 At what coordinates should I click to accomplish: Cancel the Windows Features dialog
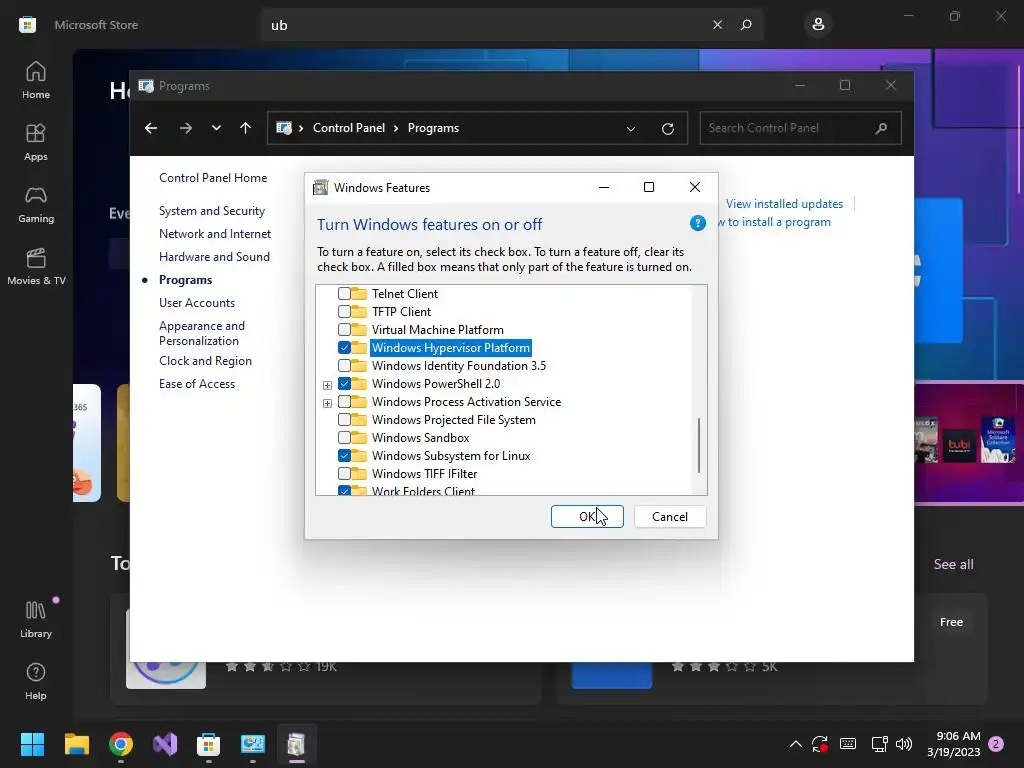point(670,517)
